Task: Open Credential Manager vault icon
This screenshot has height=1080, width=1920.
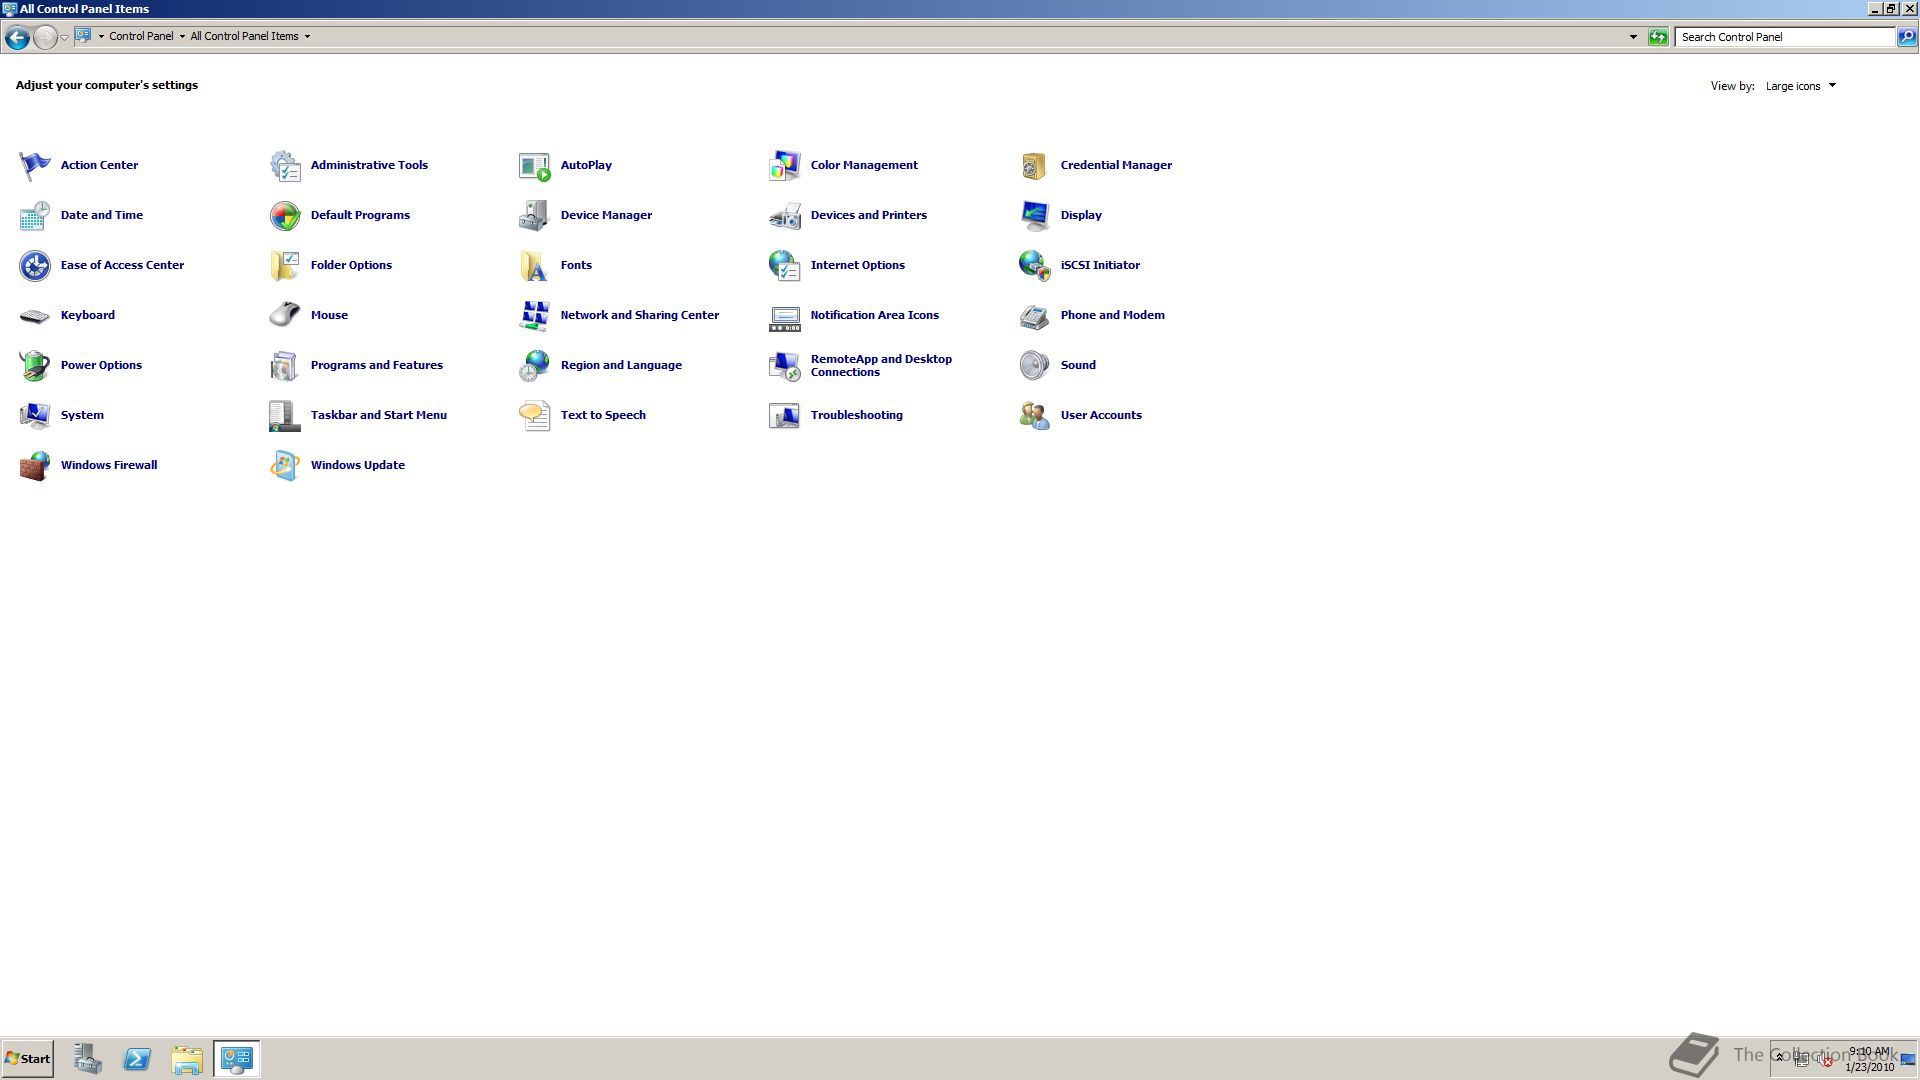Action: coord(1035,166)
